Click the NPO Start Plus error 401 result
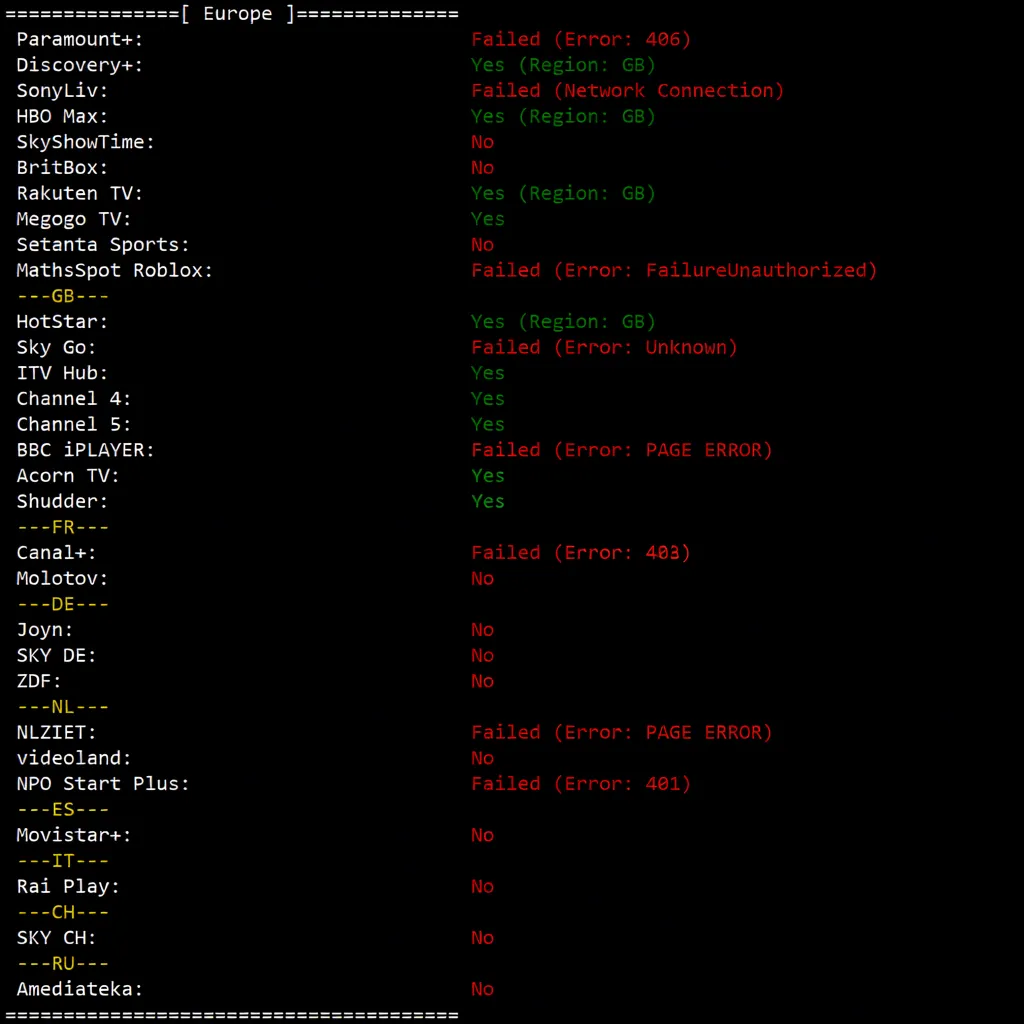The height and width of the screenshot is (1024, 1024). click(581, 784)
